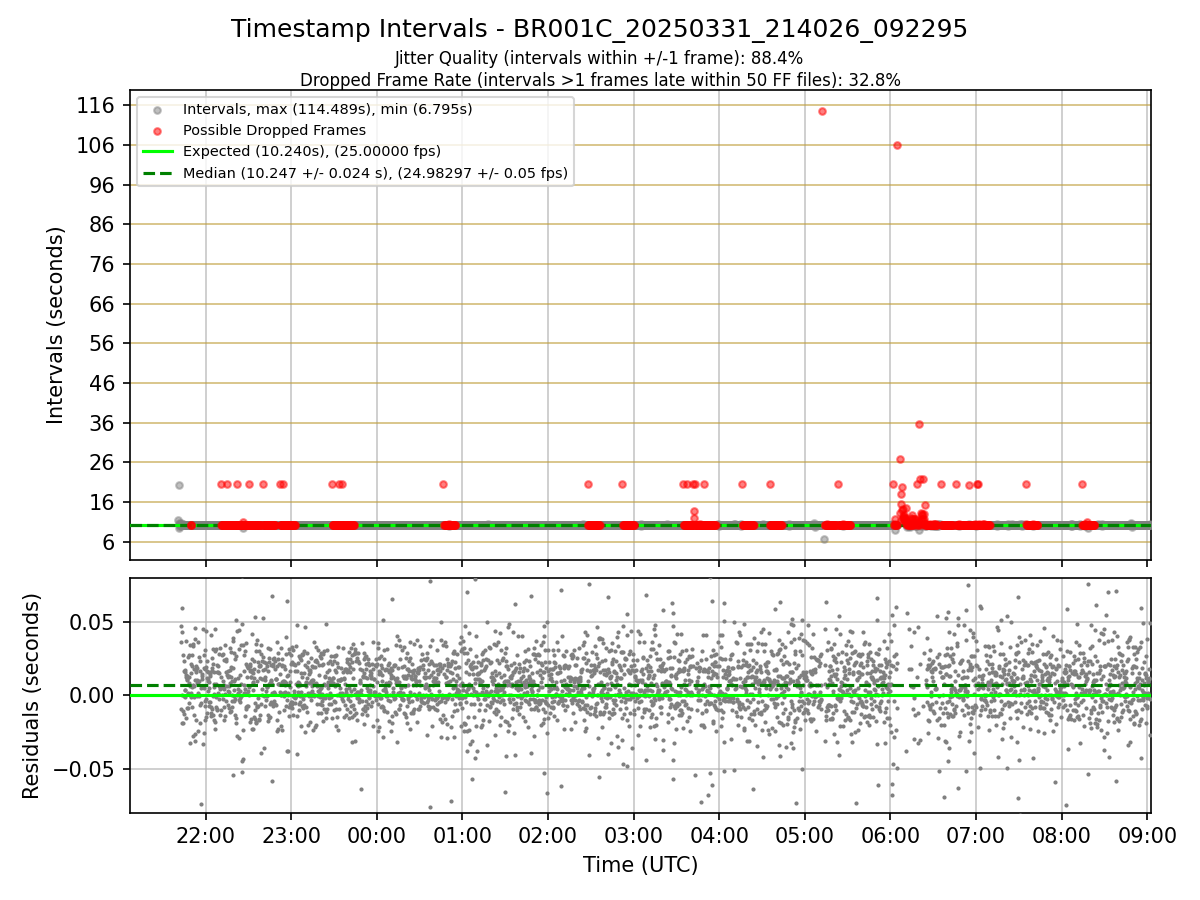Click the dashed green Median legend line

point(157,173)
